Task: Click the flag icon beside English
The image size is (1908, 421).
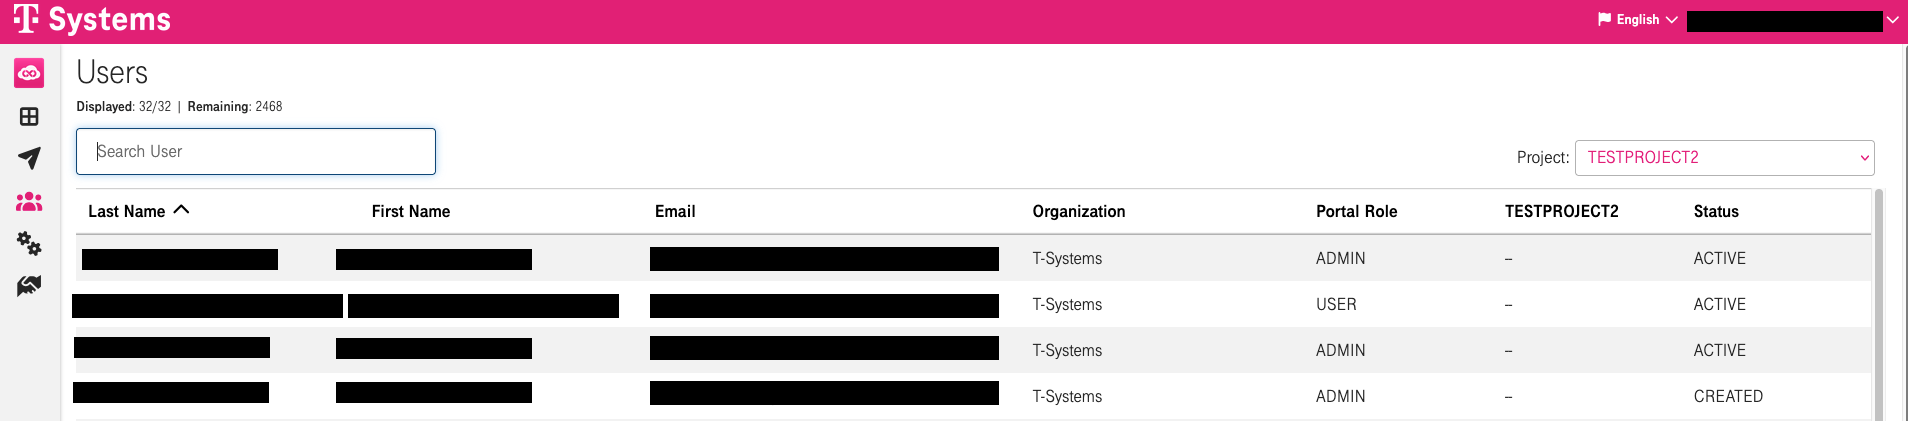Action: pos(1604,19)
